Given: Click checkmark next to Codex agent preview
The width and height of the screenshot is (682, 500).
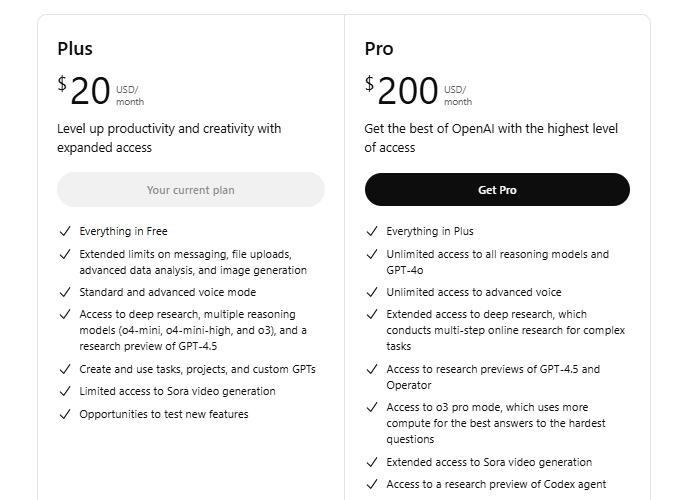Looking at the screenshot, I should [372, 484].
